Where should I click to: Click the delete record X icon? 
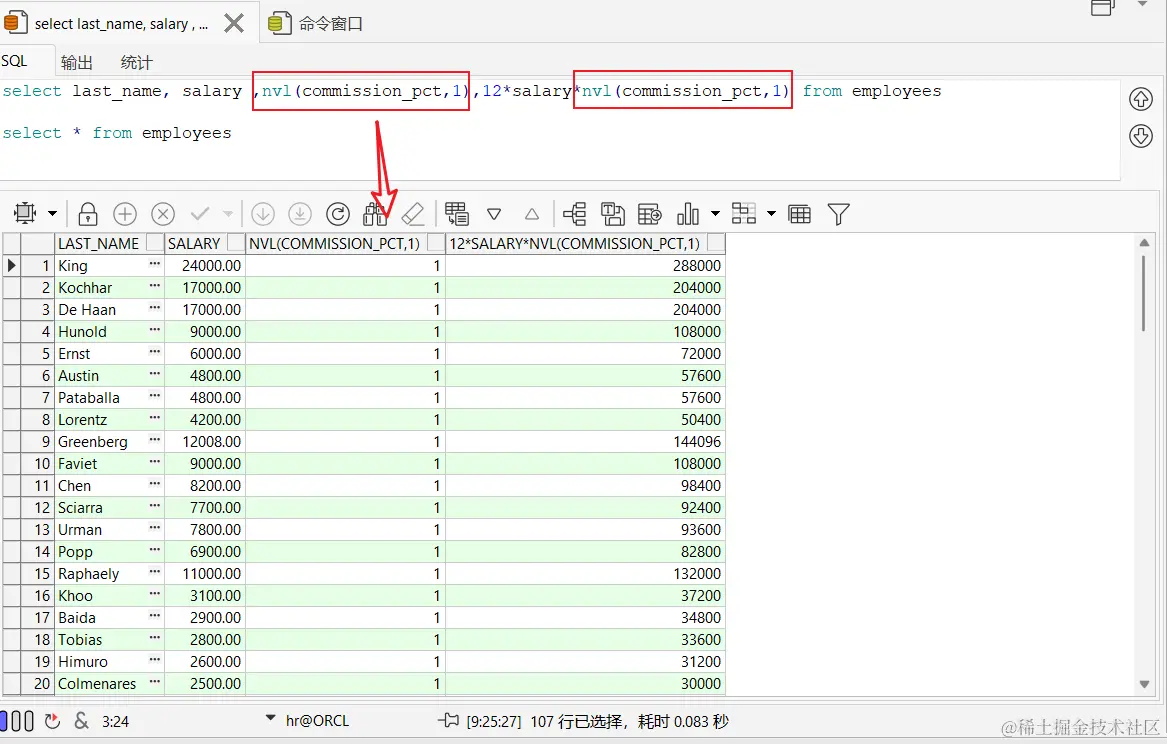click(x=163, y=214)
